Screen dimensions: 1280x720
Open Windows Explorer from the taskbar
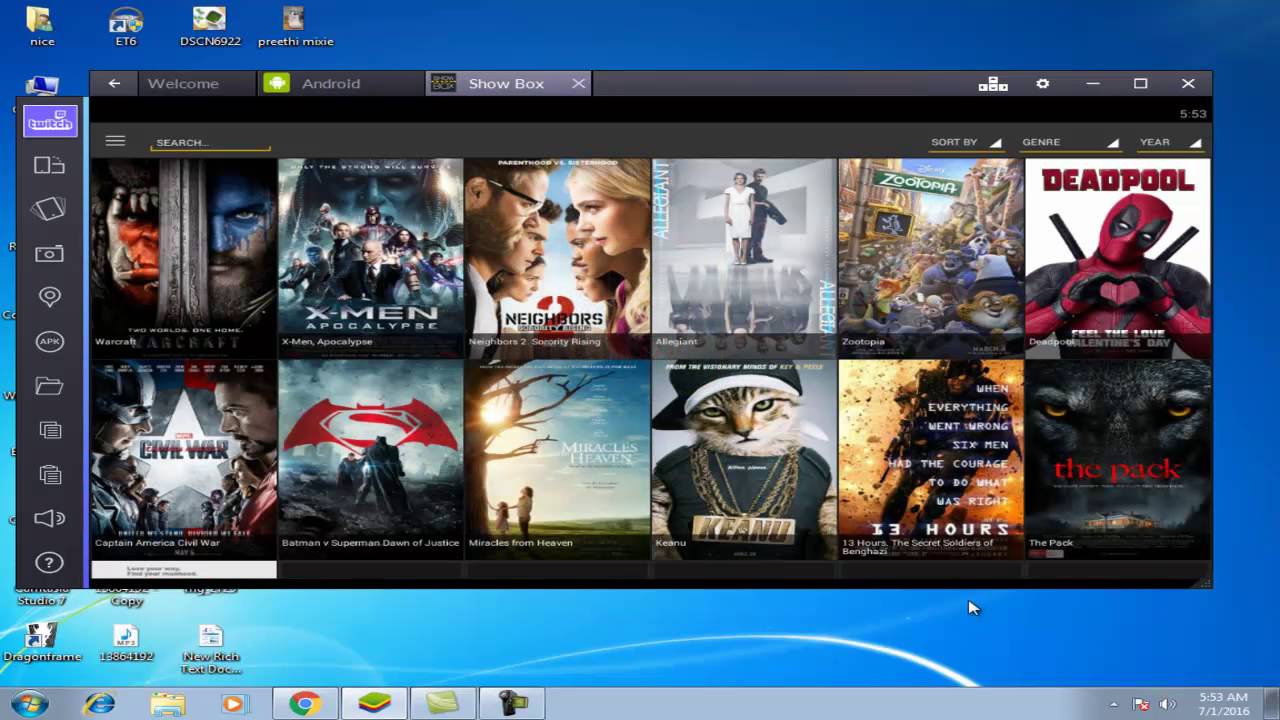[x=168, y=704]
